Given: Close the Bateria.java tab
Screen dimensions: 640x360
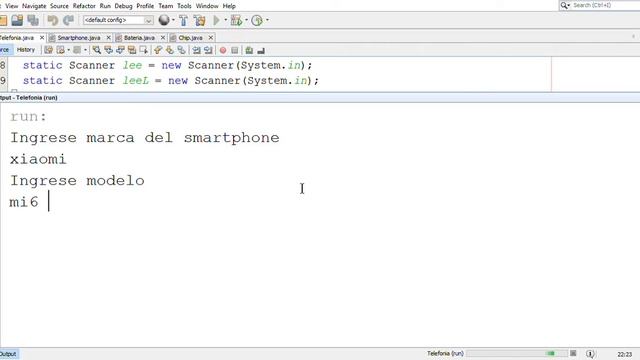Looking at the screenshot, I should [163, 38].
